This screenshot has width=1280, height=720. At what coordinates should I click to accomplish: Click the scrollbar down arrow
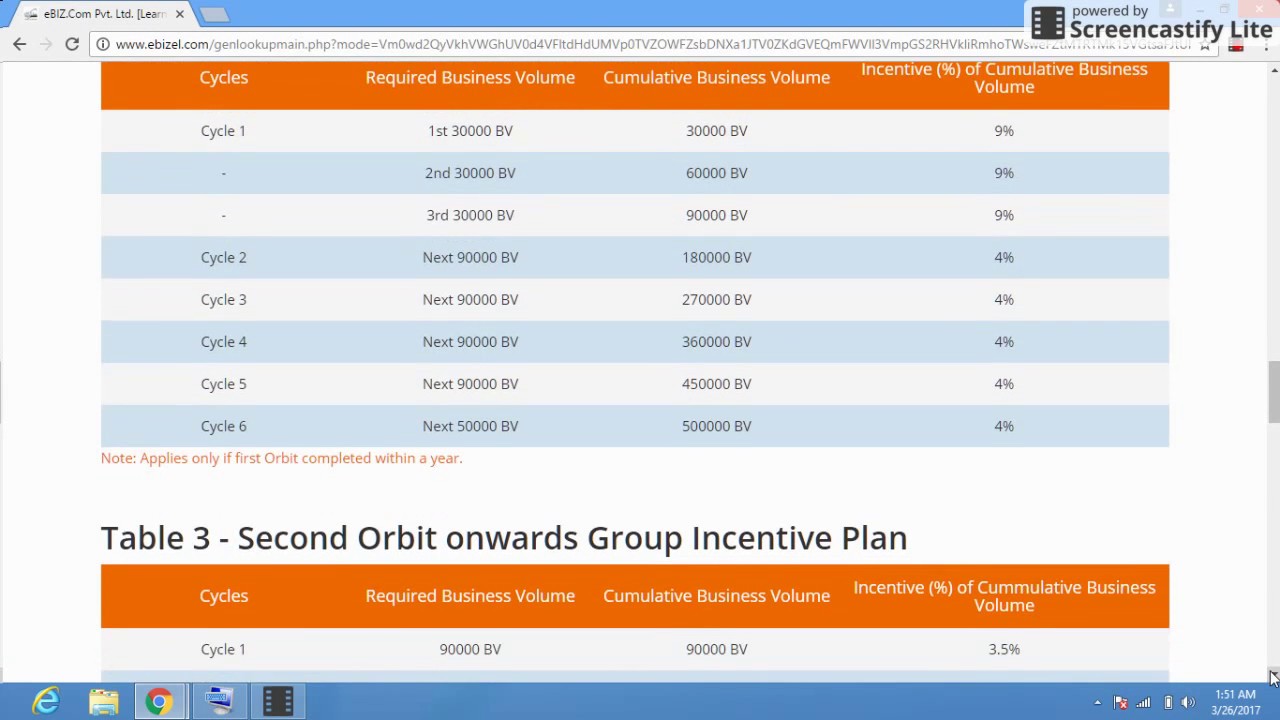1274,677
